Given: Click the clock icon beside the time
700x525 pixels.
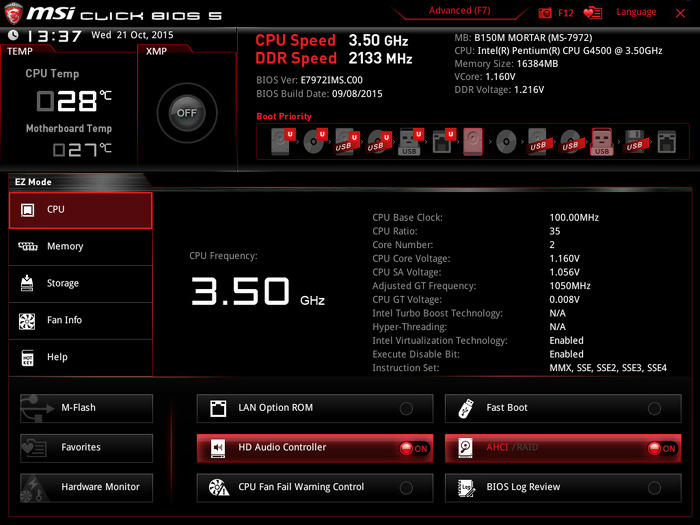Looking at the screenshot, I should 13,35.
